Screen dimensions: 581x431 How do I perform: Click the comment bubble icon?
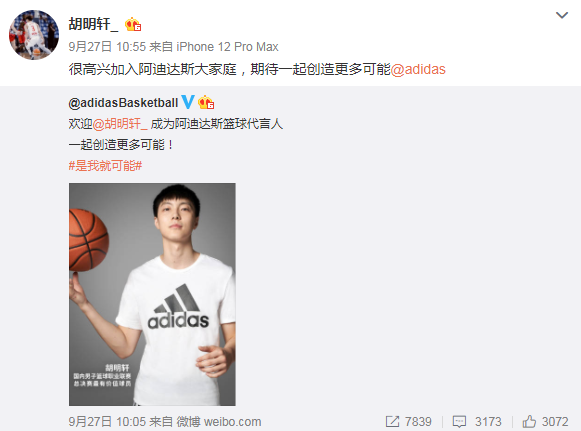[x=459, y=421]
